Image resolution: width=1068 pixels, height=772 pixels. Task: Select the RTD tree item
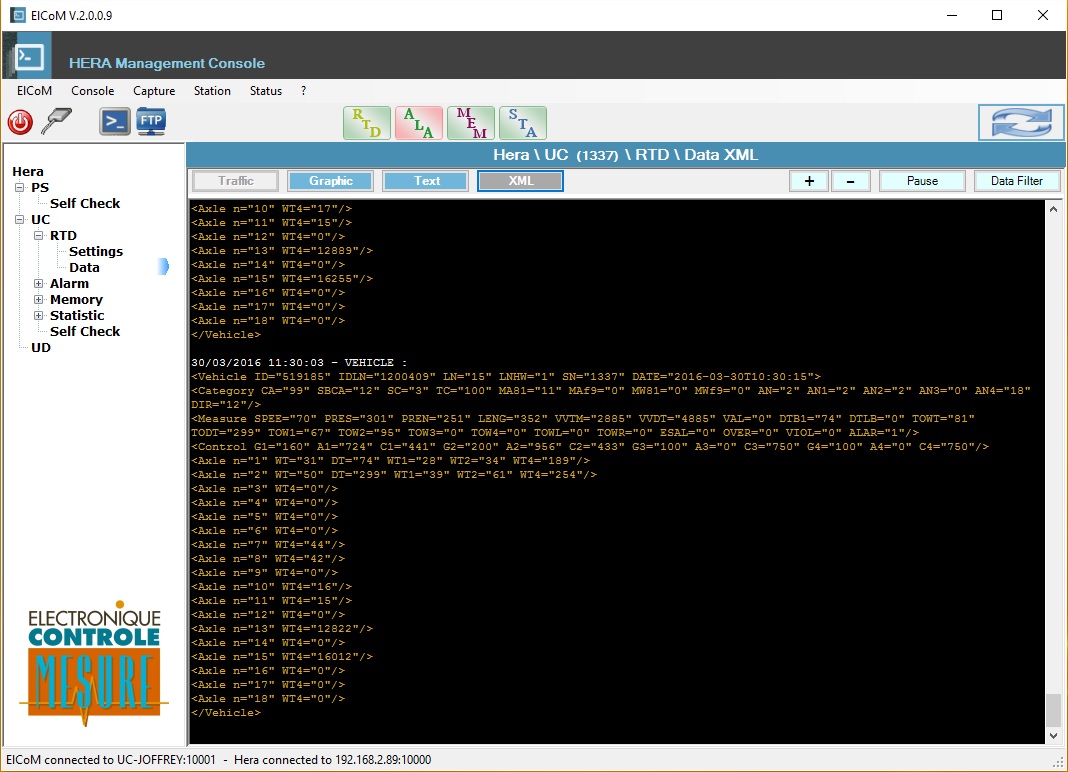[63, 235]
